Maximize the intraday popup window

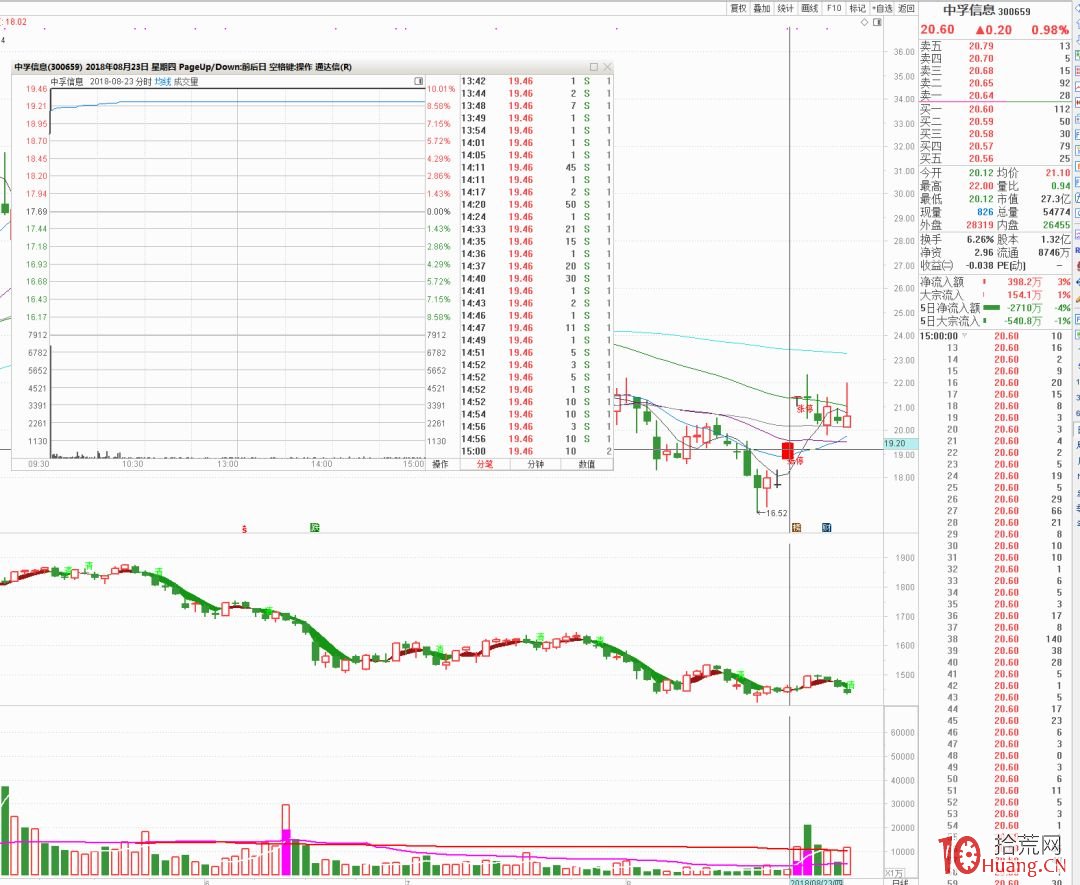(594, 67)
